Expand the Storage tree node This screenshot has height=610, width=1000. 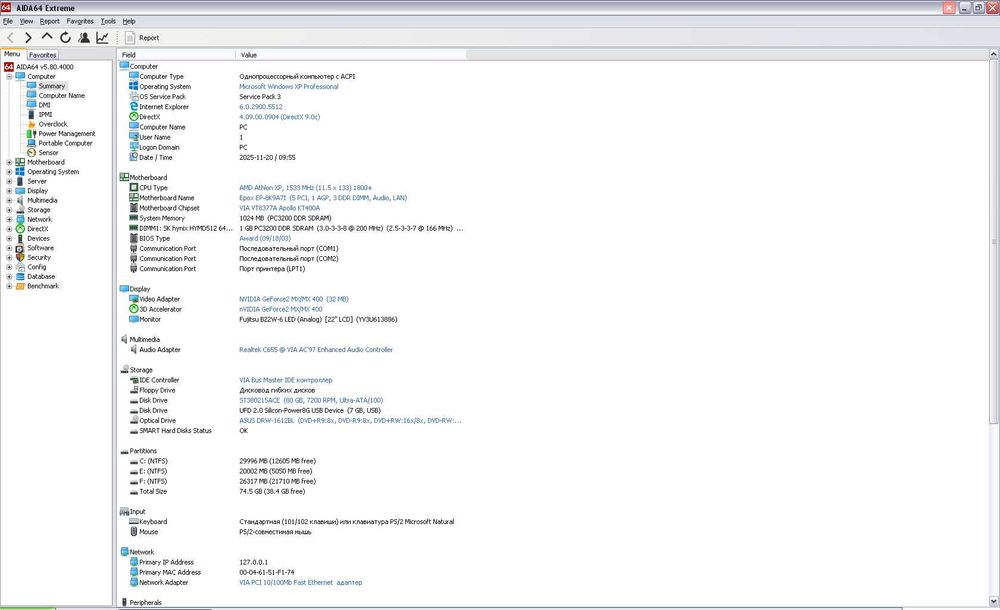click(10, 210)
